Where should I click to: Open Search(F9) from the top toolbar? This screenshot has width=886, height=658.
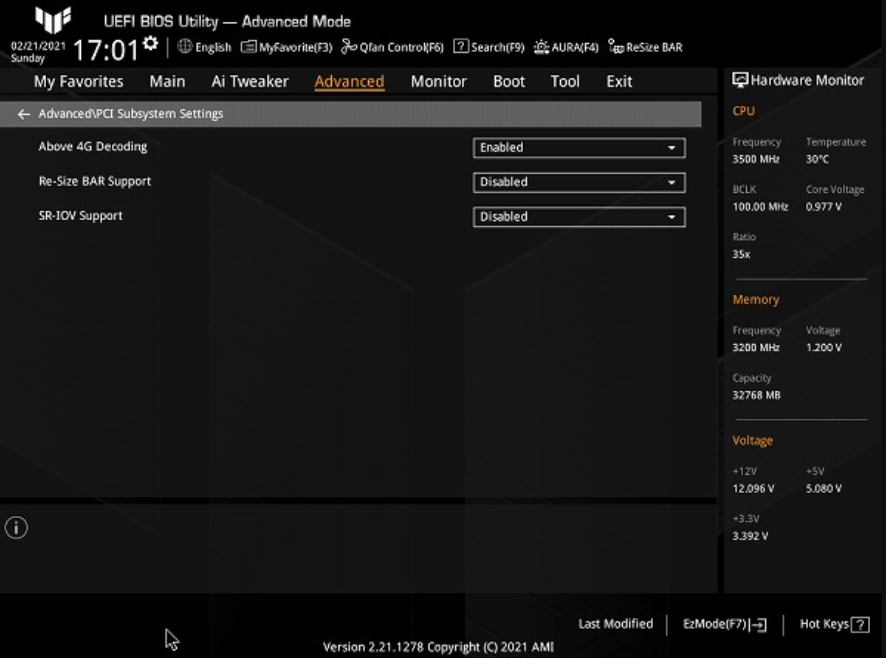[488, 47]
